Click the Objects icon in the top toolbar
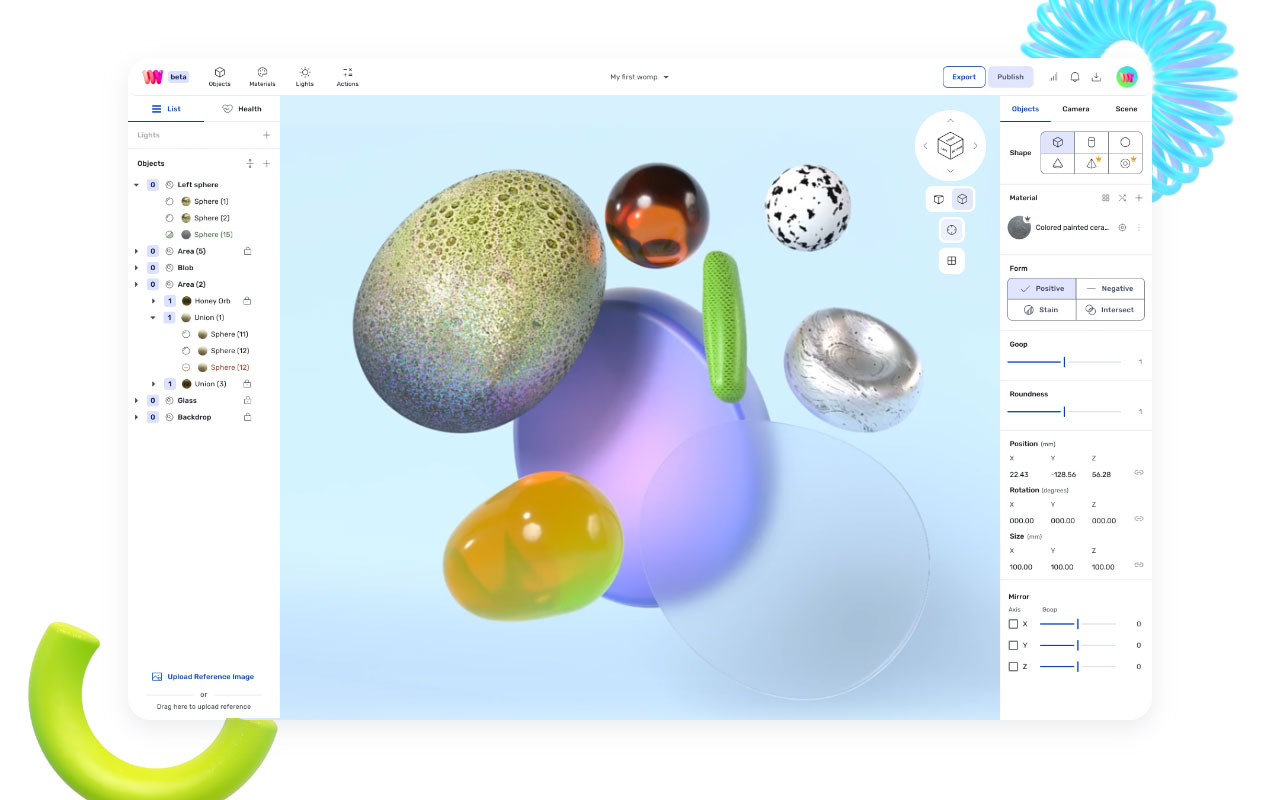The height and width of the screenshot is (800, 1280). click(219, 76)
